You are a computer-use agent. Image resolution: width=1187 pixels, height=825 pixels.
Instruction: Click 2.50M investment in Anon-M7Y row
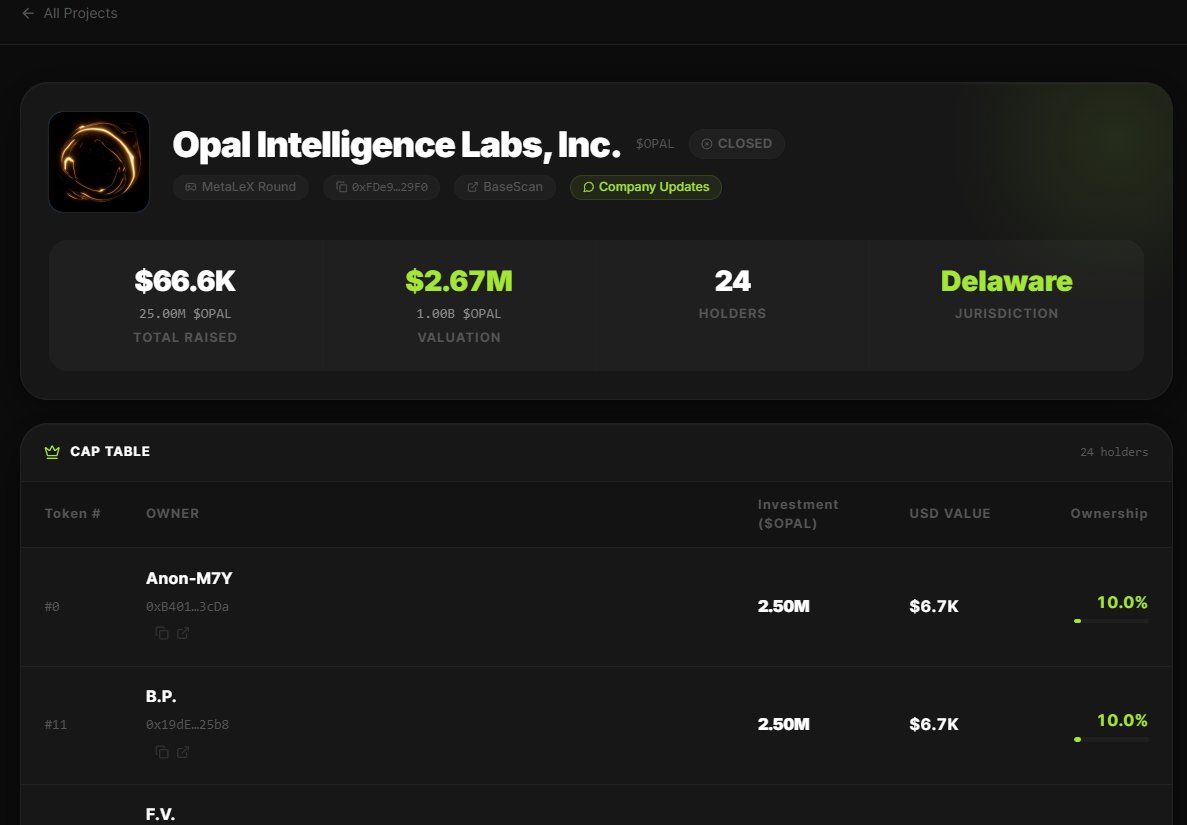(784, 606)
